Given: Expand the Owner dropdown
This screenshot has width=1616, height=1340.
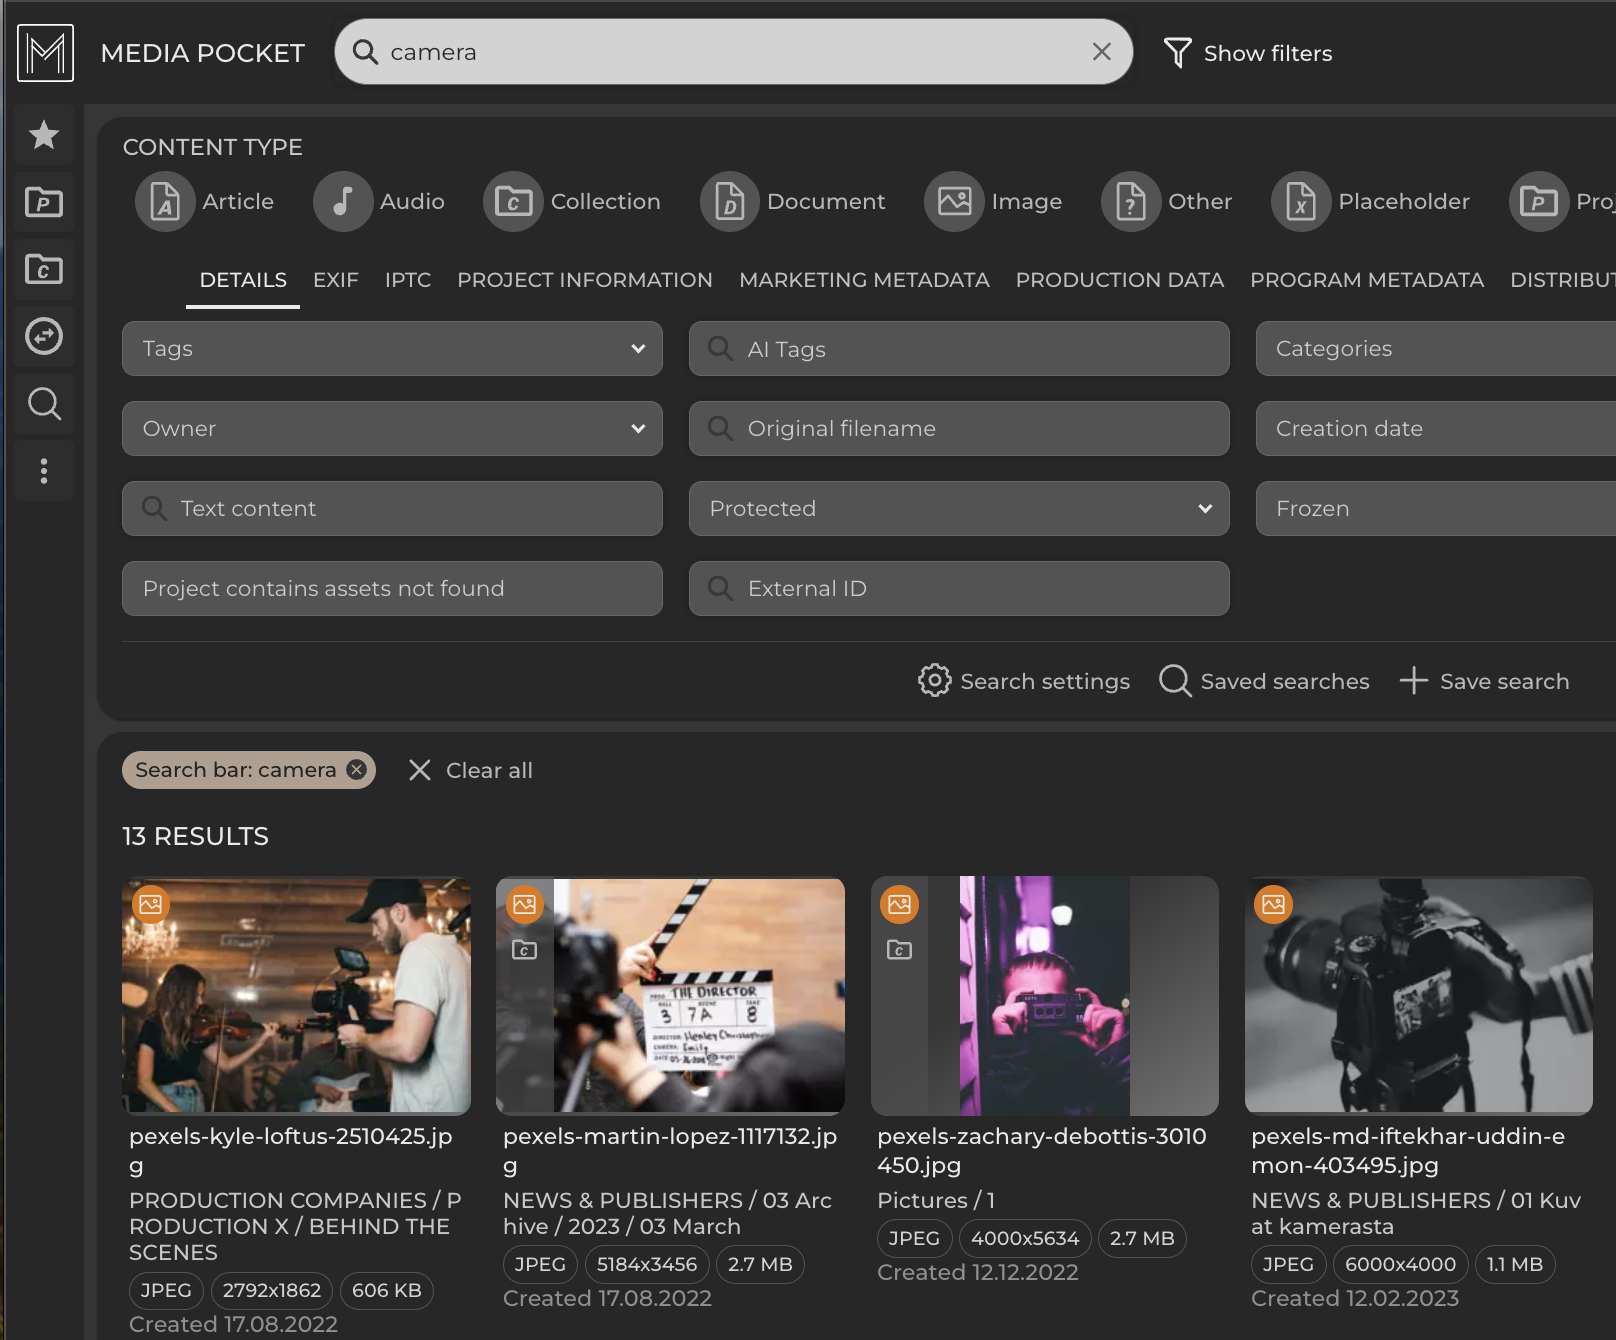Looking at the screenshot, I should (x=392, y=429).
